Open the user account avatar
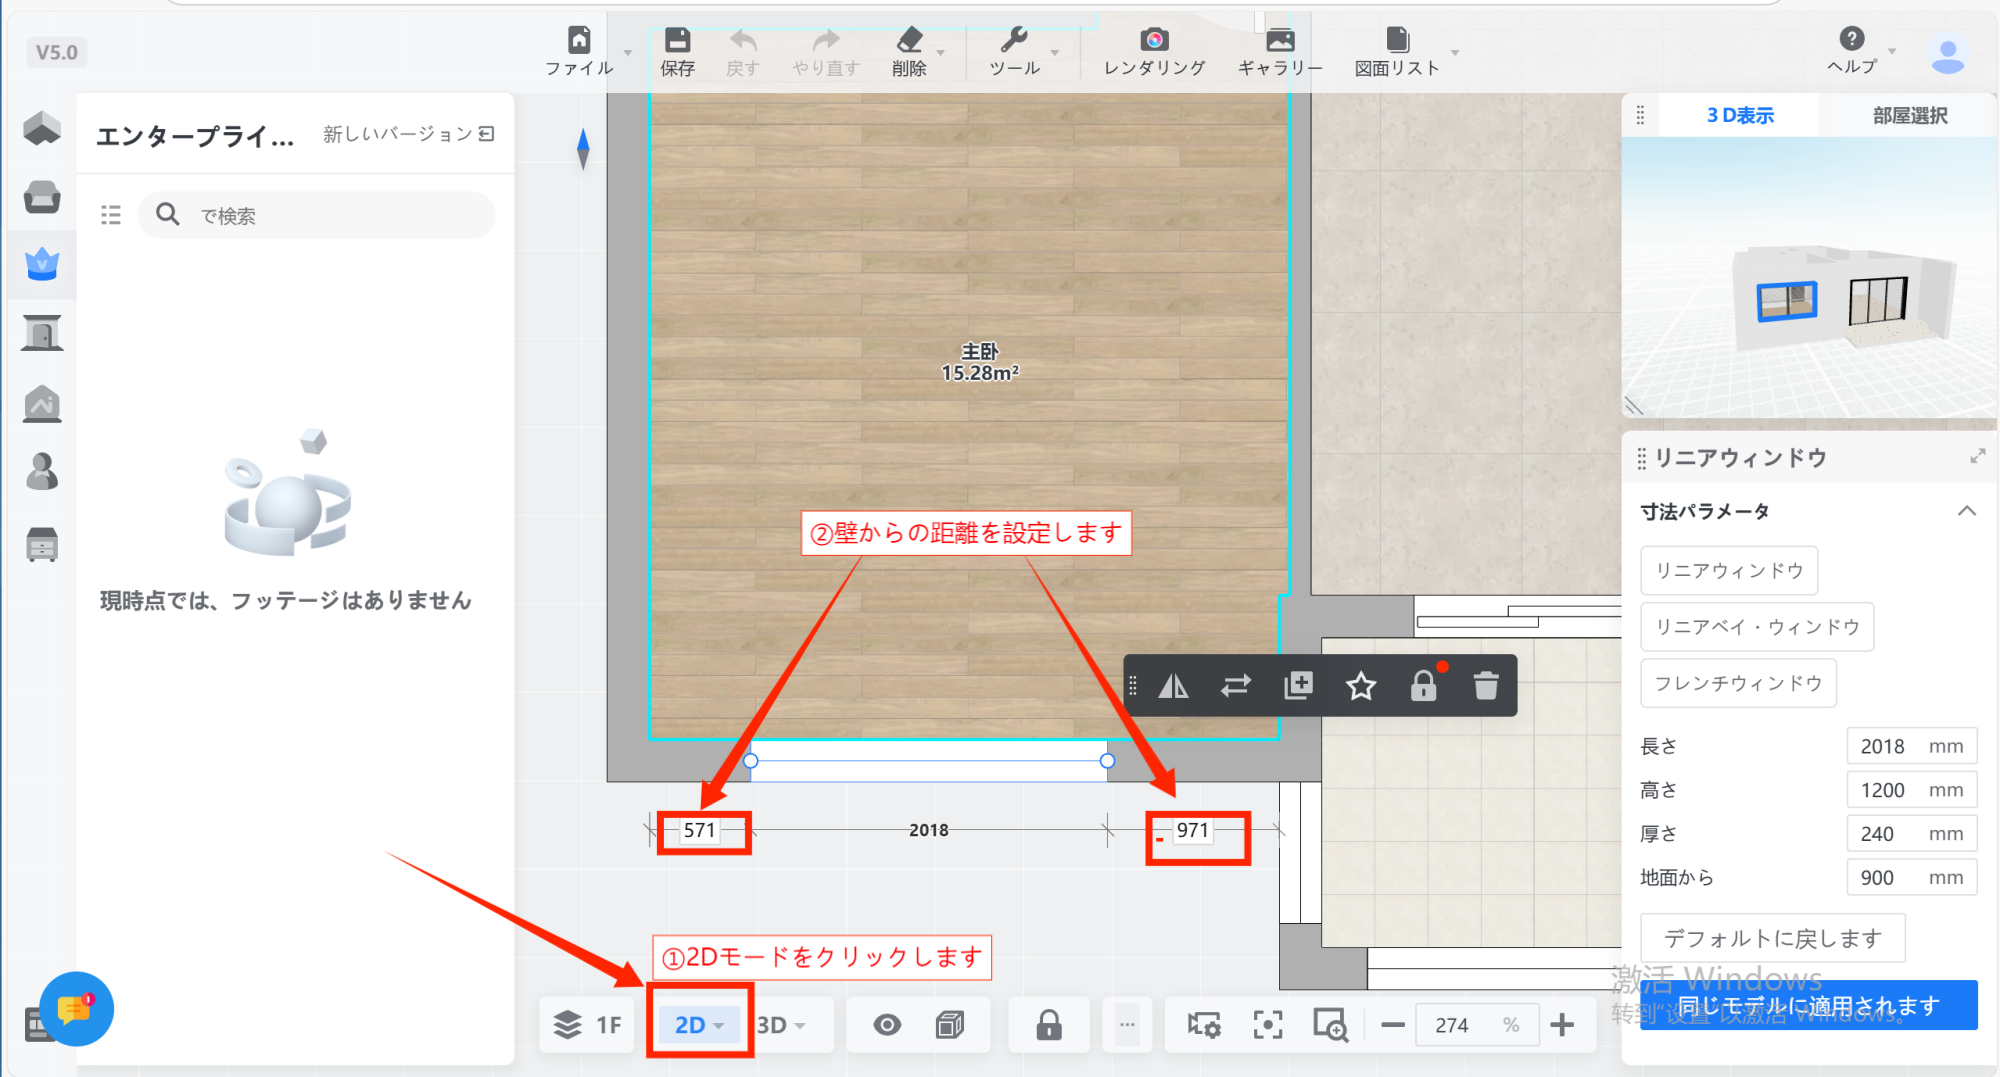The width and height of the screenshot is (2000, 1077). coord(1947,55)
